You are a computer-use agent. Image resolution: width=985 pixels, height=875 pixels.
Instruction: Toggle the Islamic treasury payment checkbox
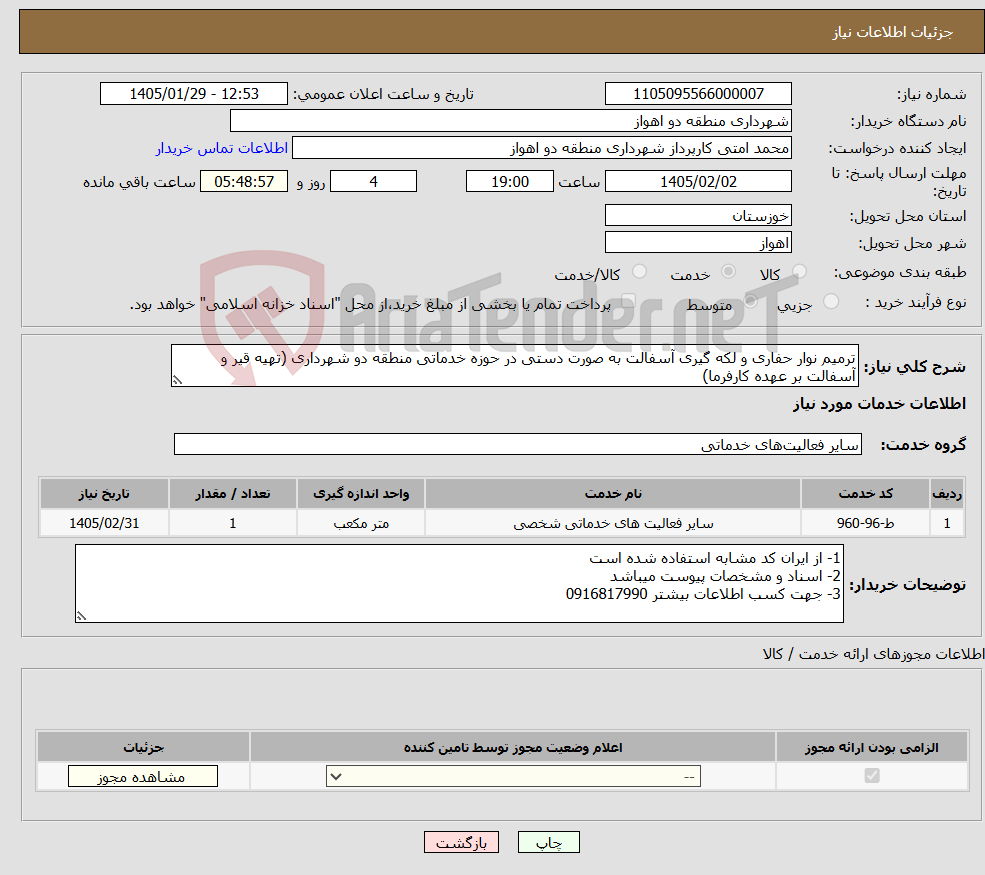[628, 301]
